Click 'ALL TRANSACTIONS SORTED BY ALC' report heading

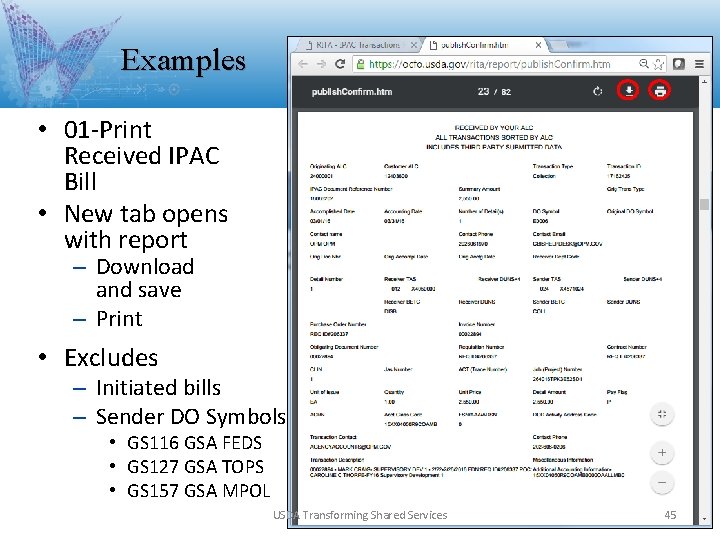494,137
